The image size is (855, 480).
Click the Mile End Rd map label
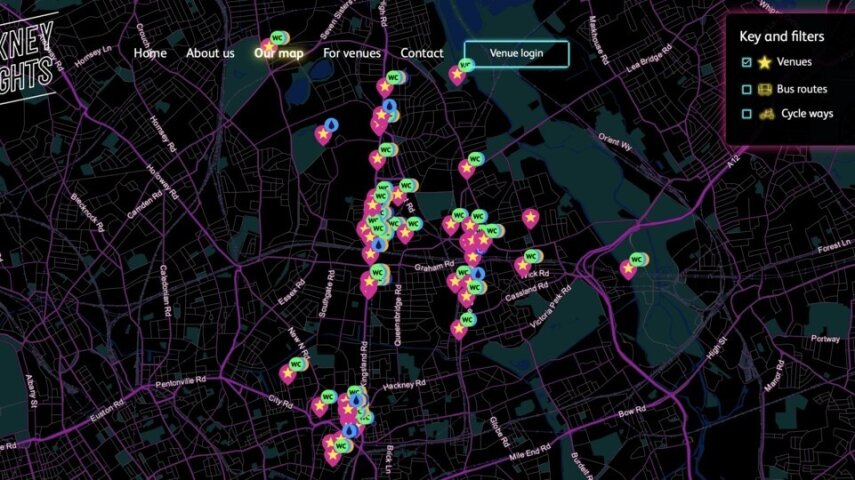pos(529,452)
